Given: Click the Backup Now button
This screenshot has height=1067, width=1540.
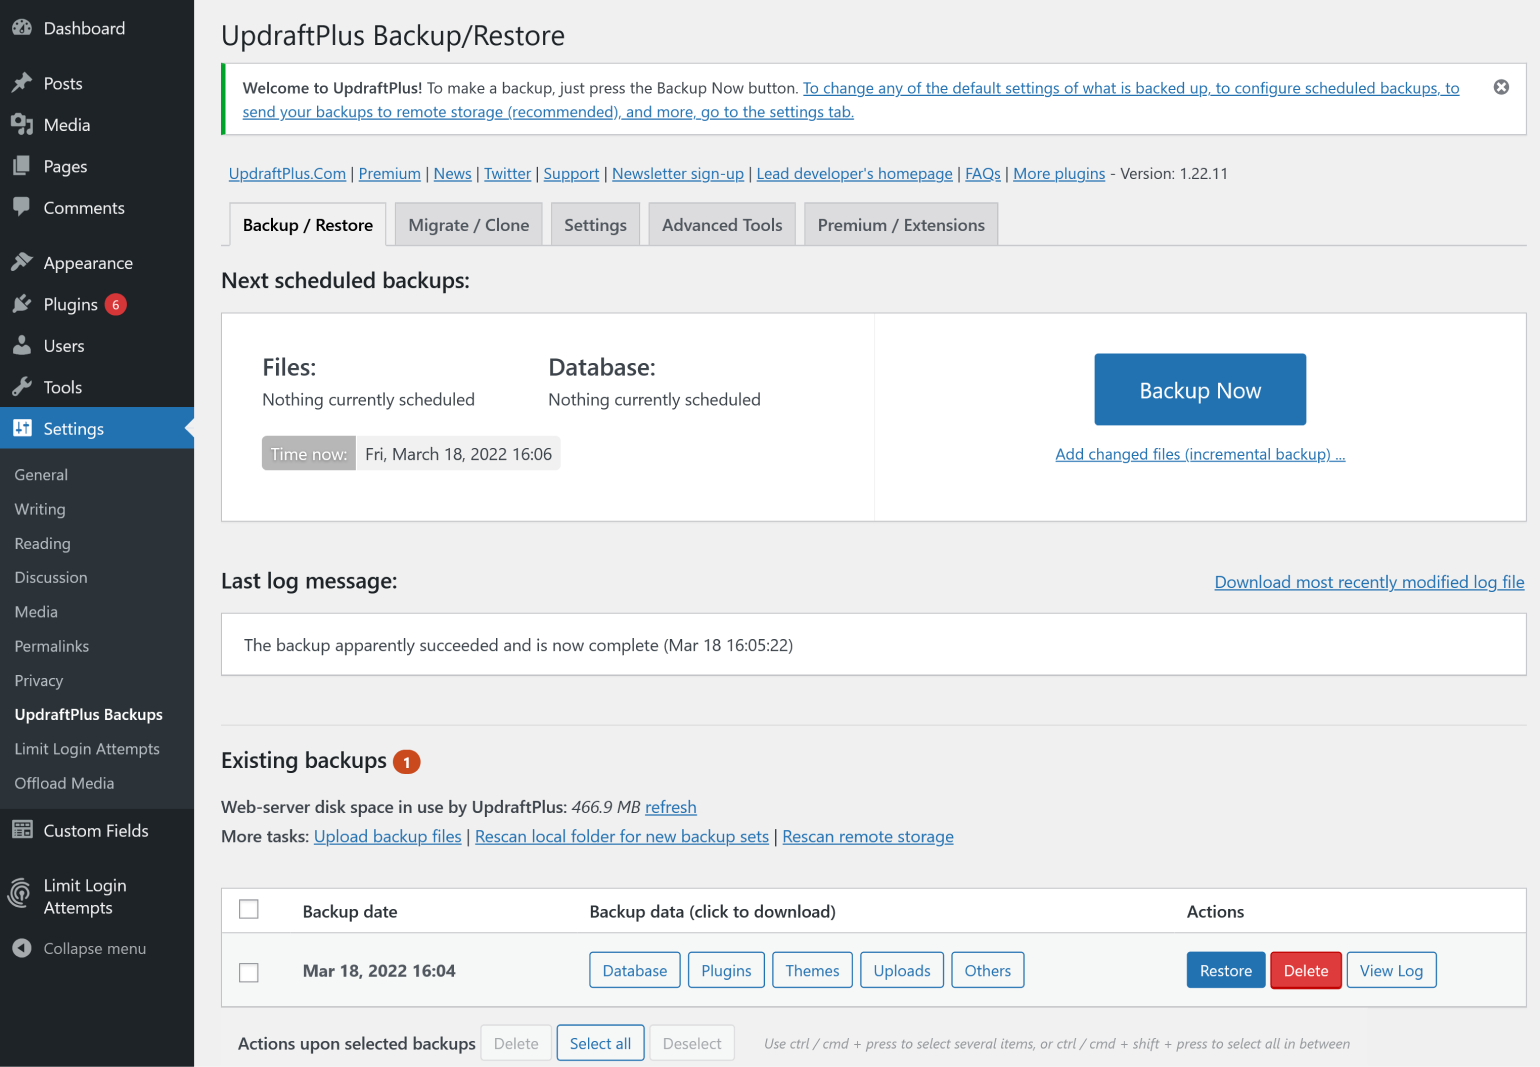Looking at the screenshot, I should pos(1200,389).
